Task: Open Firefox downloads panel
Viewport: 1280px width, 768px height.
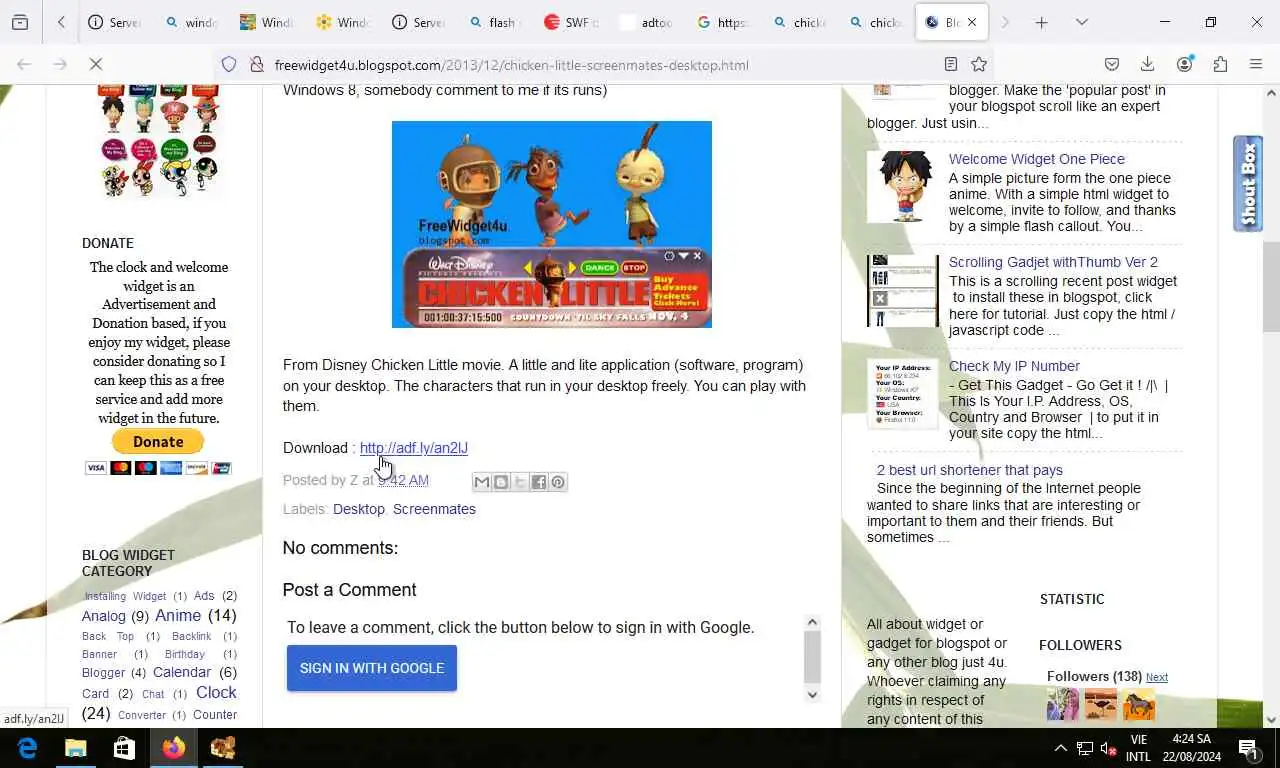Action: pyautogui.click(x=1147, y=64)
